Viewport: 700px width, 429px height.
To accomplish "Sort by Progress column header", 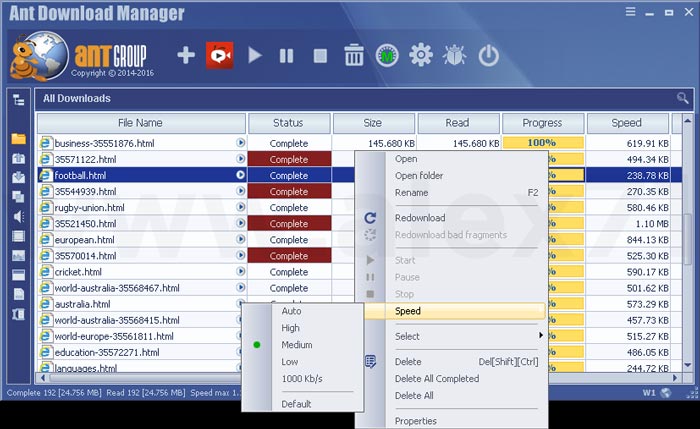I will [x=543, y=123].
